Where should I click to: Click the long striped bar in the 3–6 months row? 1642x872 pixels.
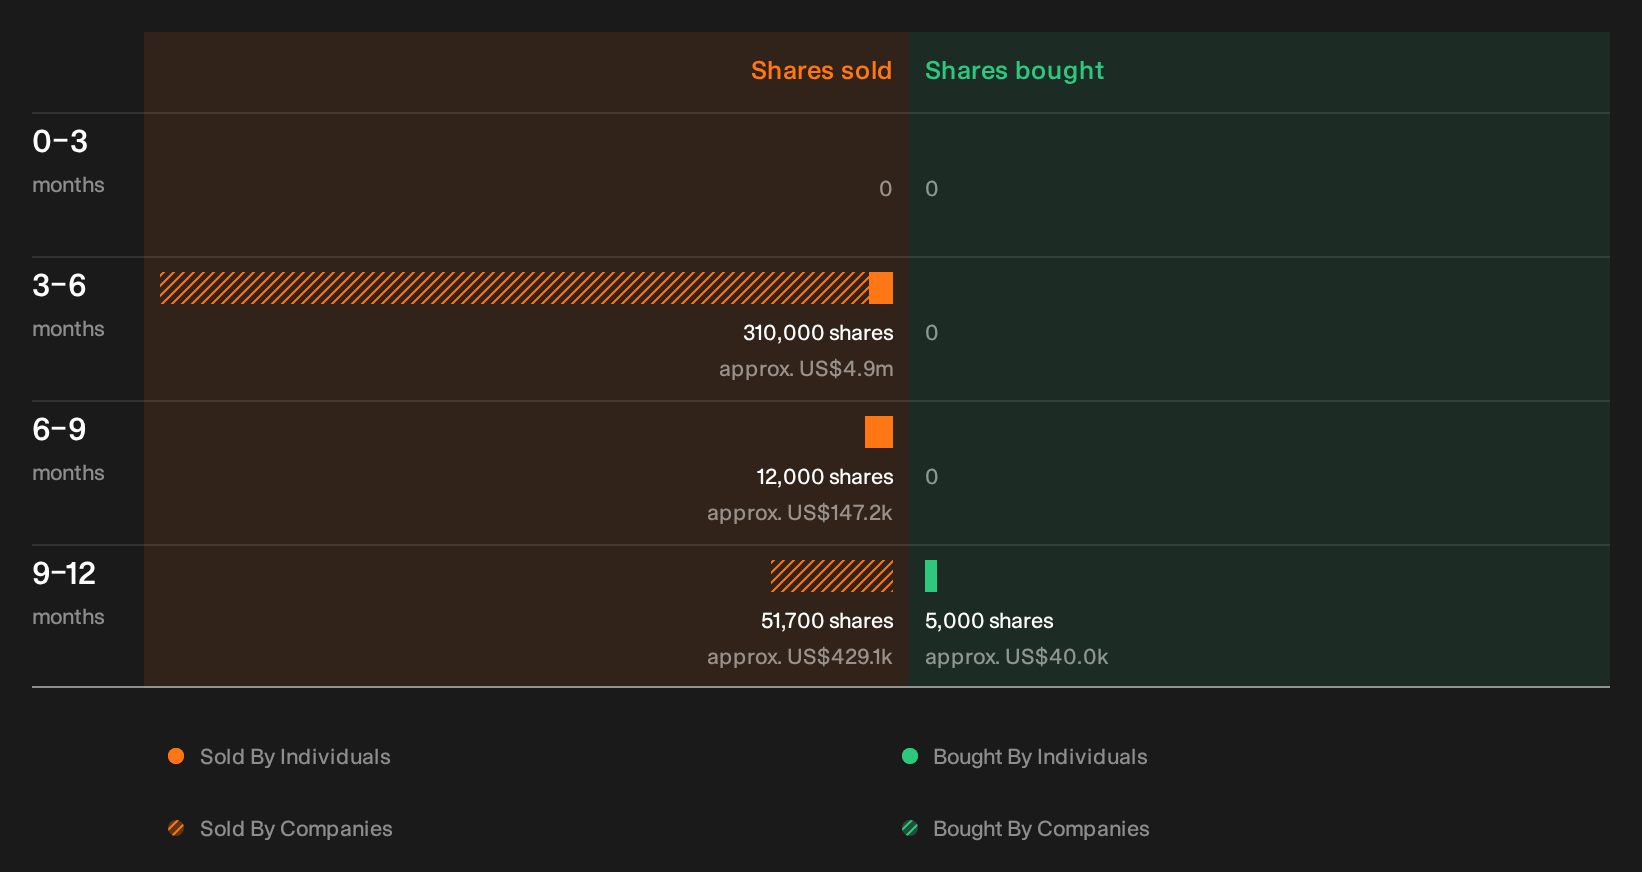click(x=514, y=288)
